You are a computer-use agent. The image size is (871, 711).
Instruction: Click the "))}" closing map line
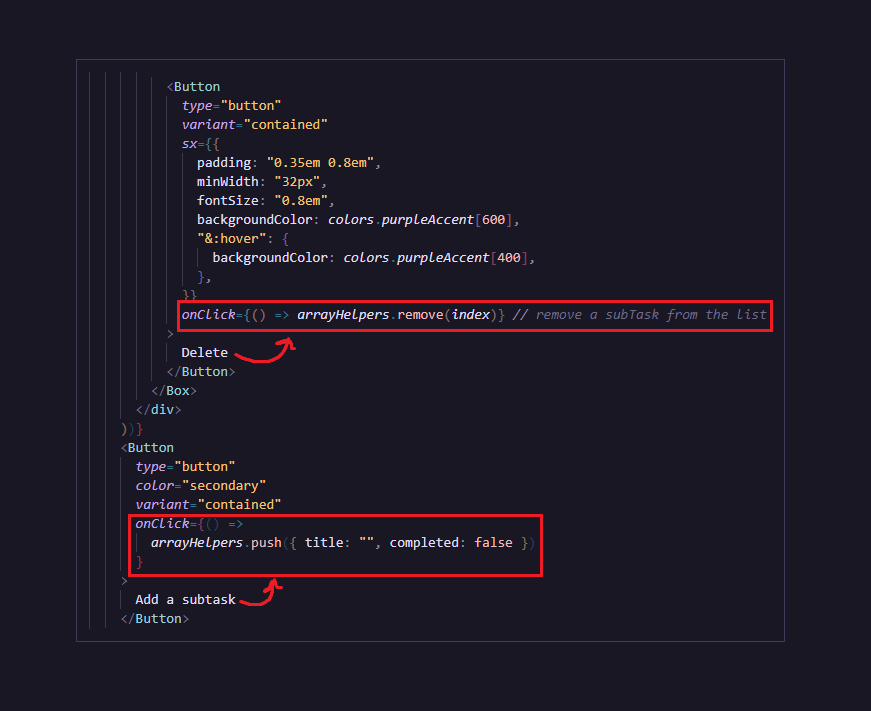[x=132, y=429]
